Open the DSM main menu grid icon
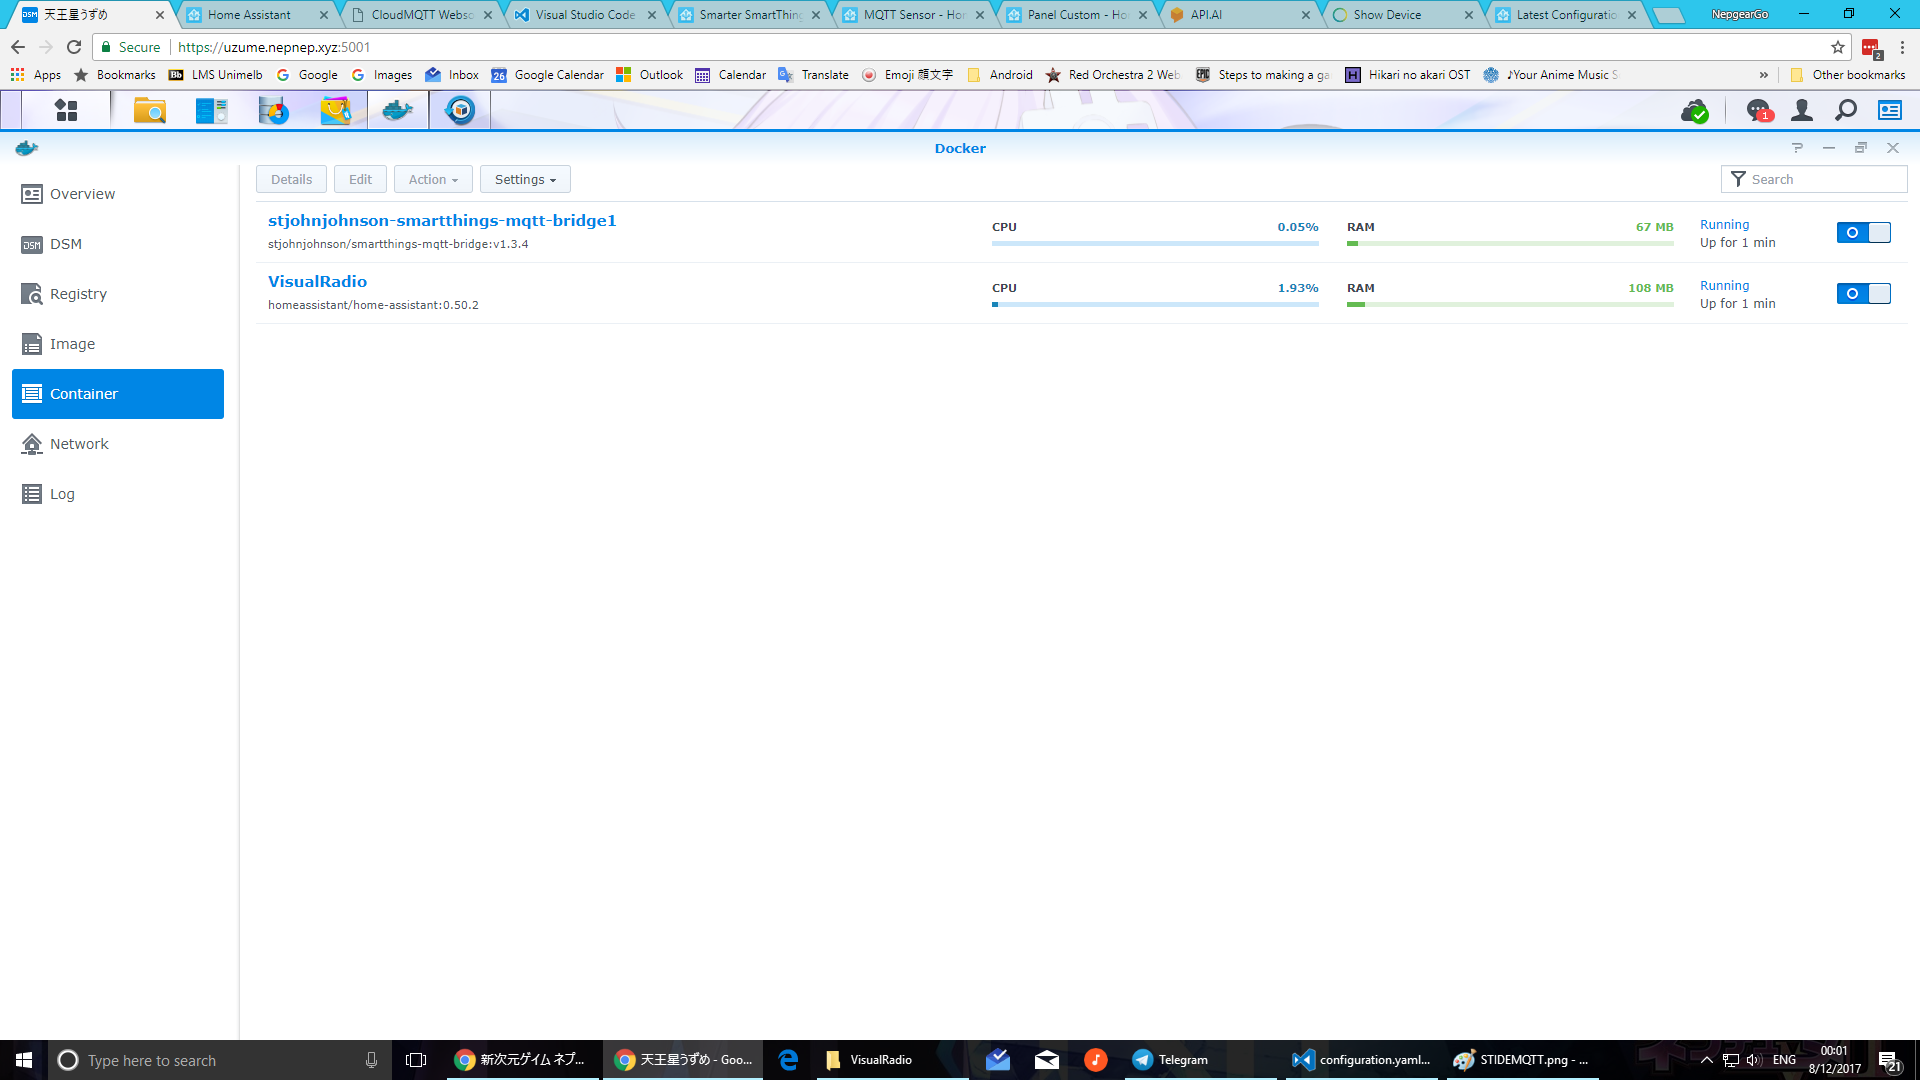Screen dimensions: 1920x1080 [x=66, y=111]
